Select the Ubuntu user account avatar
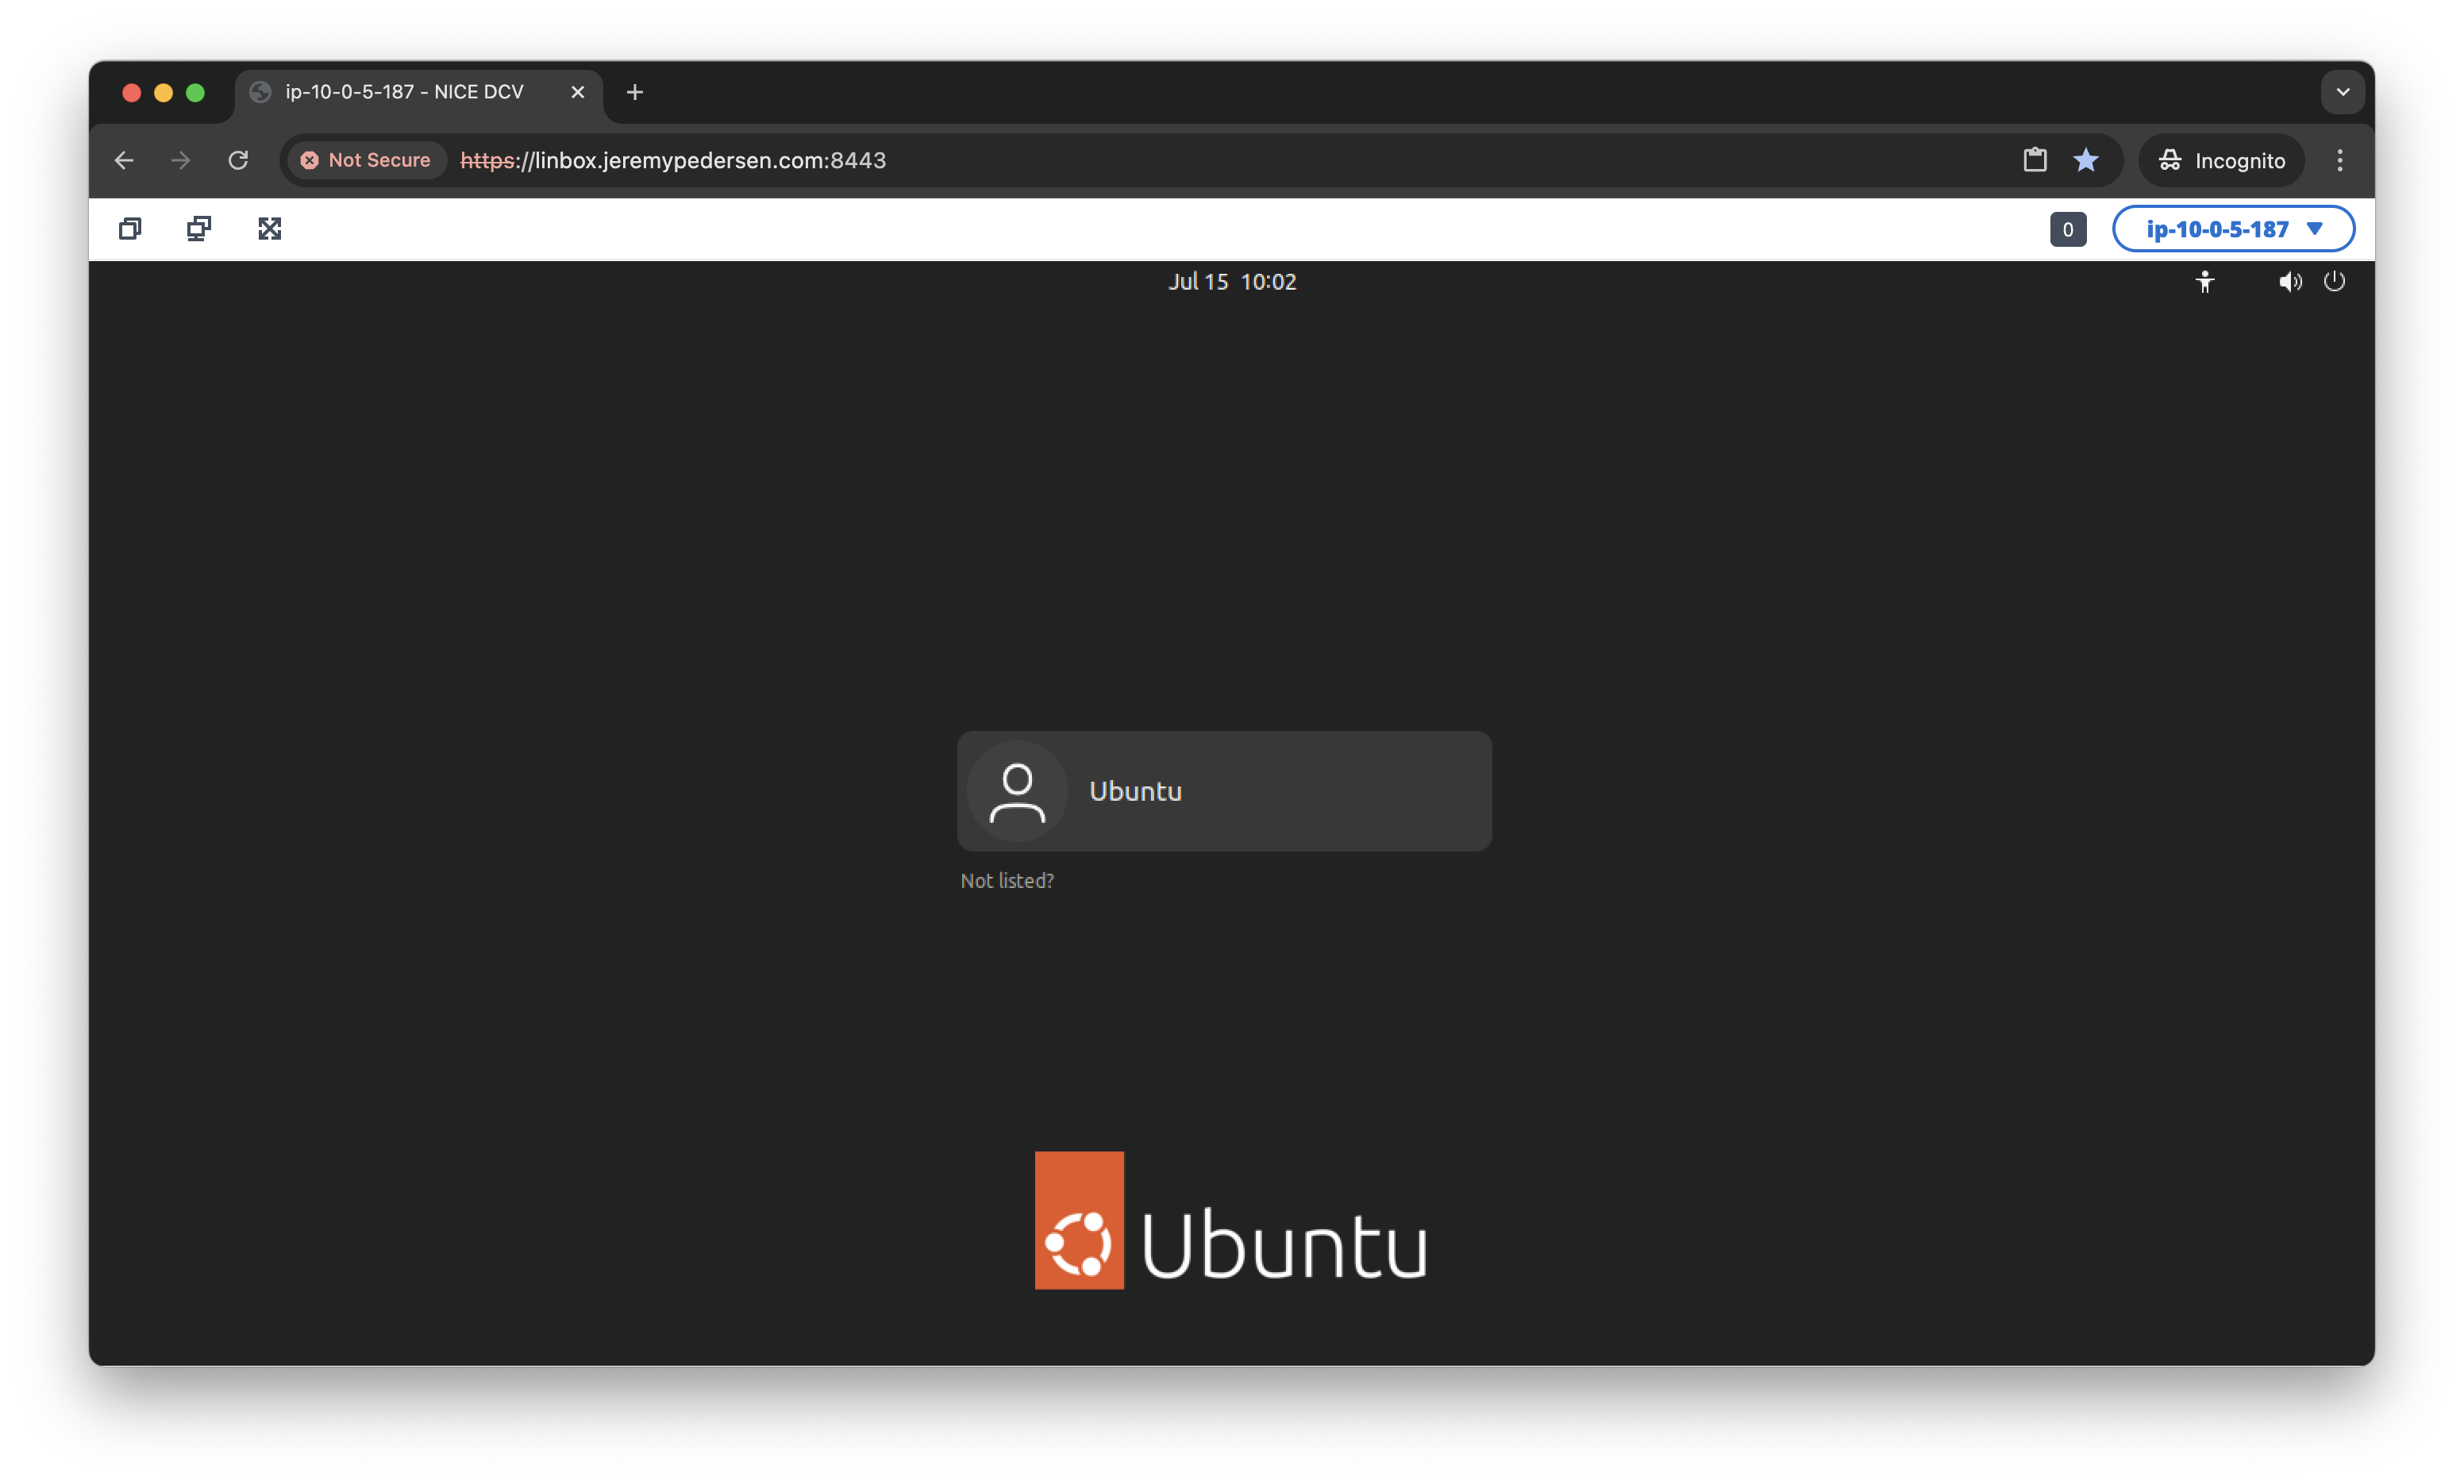Viewport: 2464px width, 1484px height. tap(1017, 790)
